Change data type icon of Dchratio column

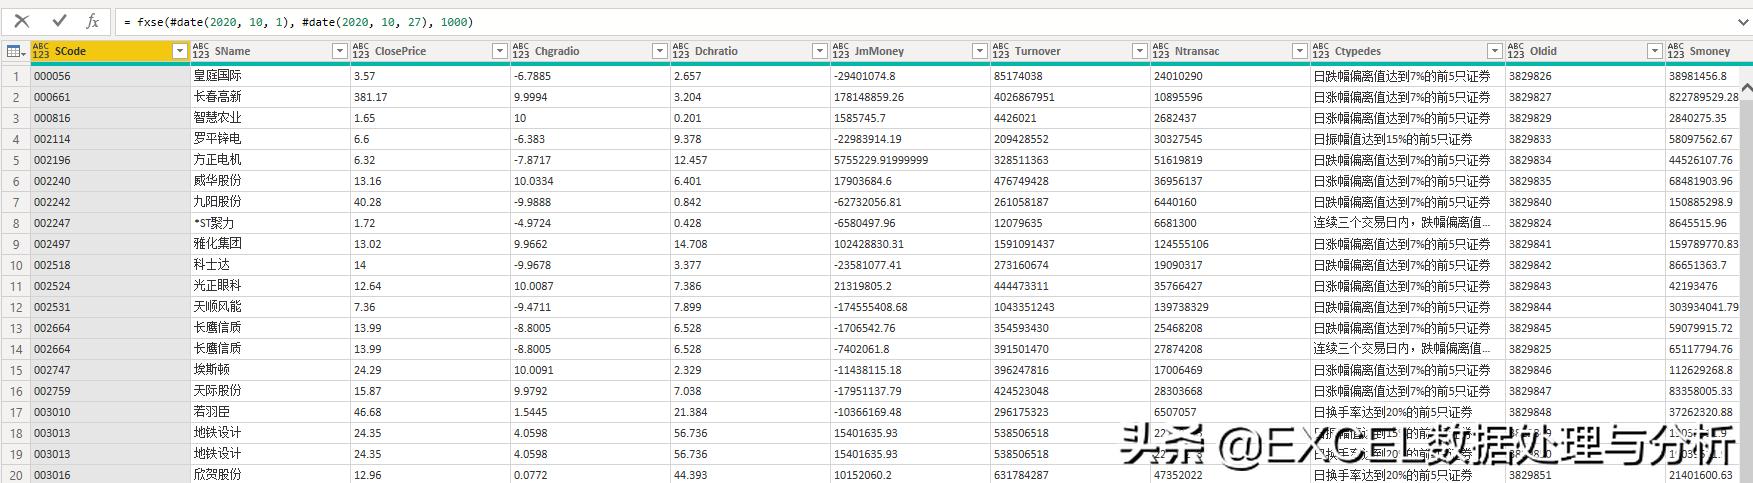[x=681, y=51]
